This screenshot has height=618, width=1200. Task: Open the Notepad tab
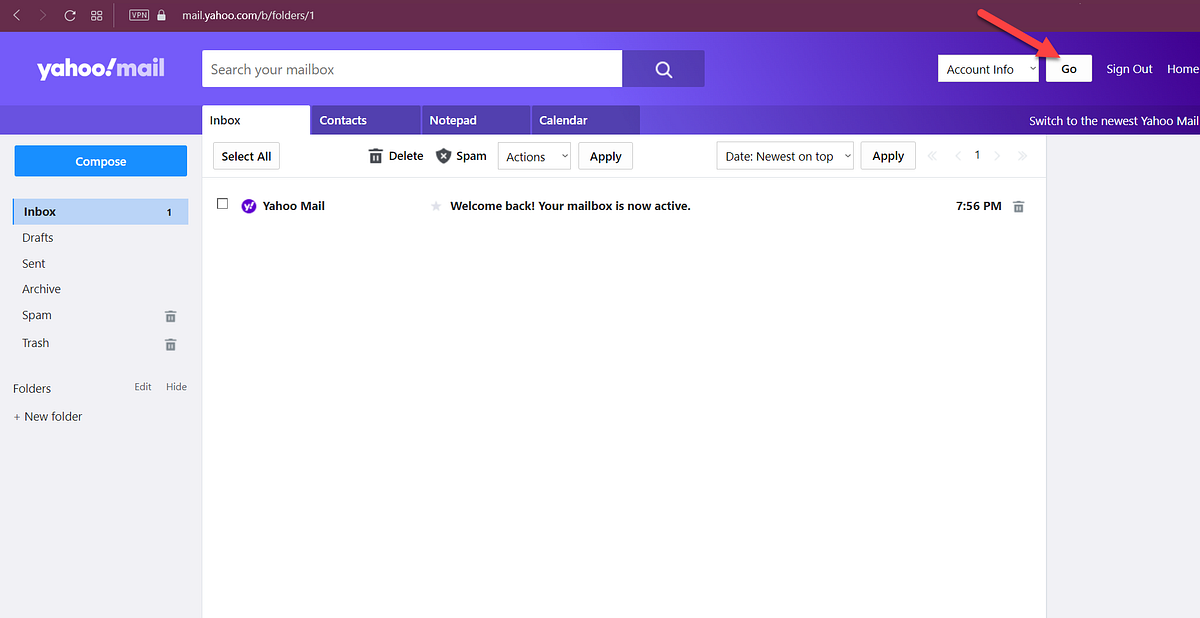pyautogui.click(x=476, y=120)
